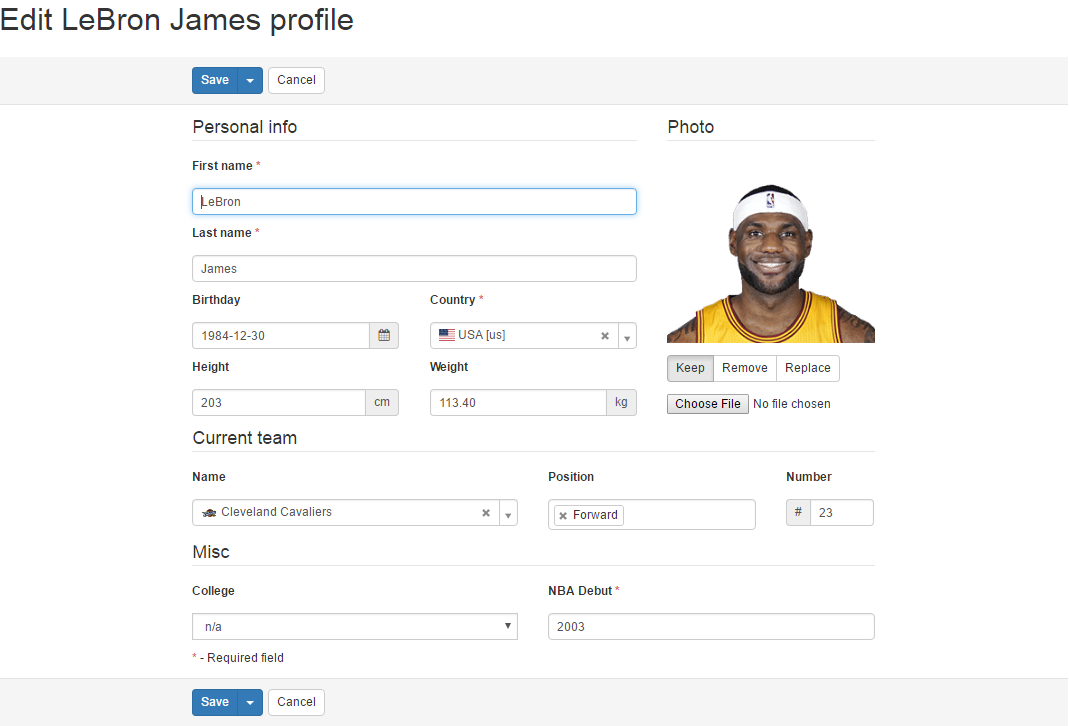The height and width of the screenshot is (726, 1069).
Task: Select the Remove photo option
Action: 745,368
